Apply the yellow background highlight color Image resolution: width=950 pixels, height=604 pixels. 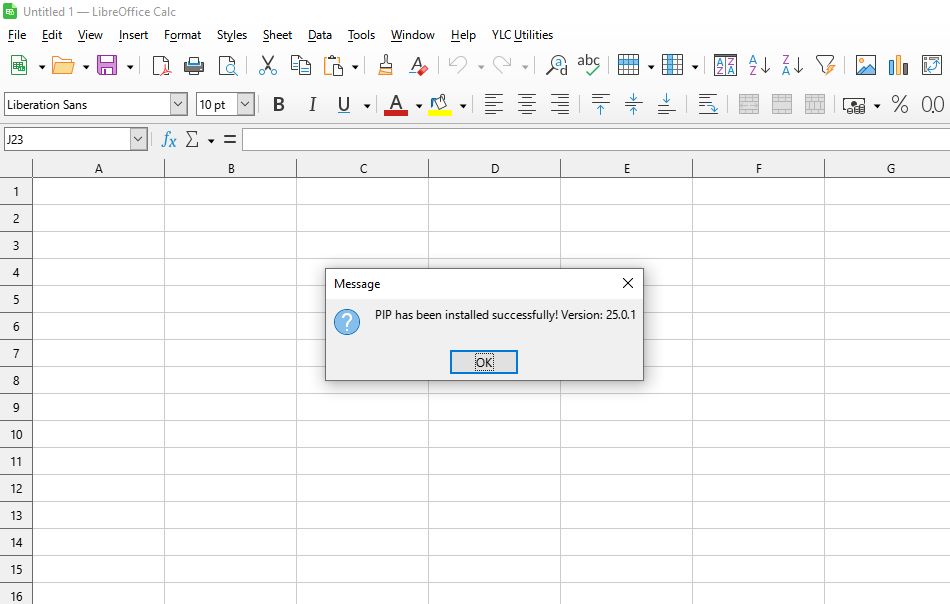click(439, 105)
